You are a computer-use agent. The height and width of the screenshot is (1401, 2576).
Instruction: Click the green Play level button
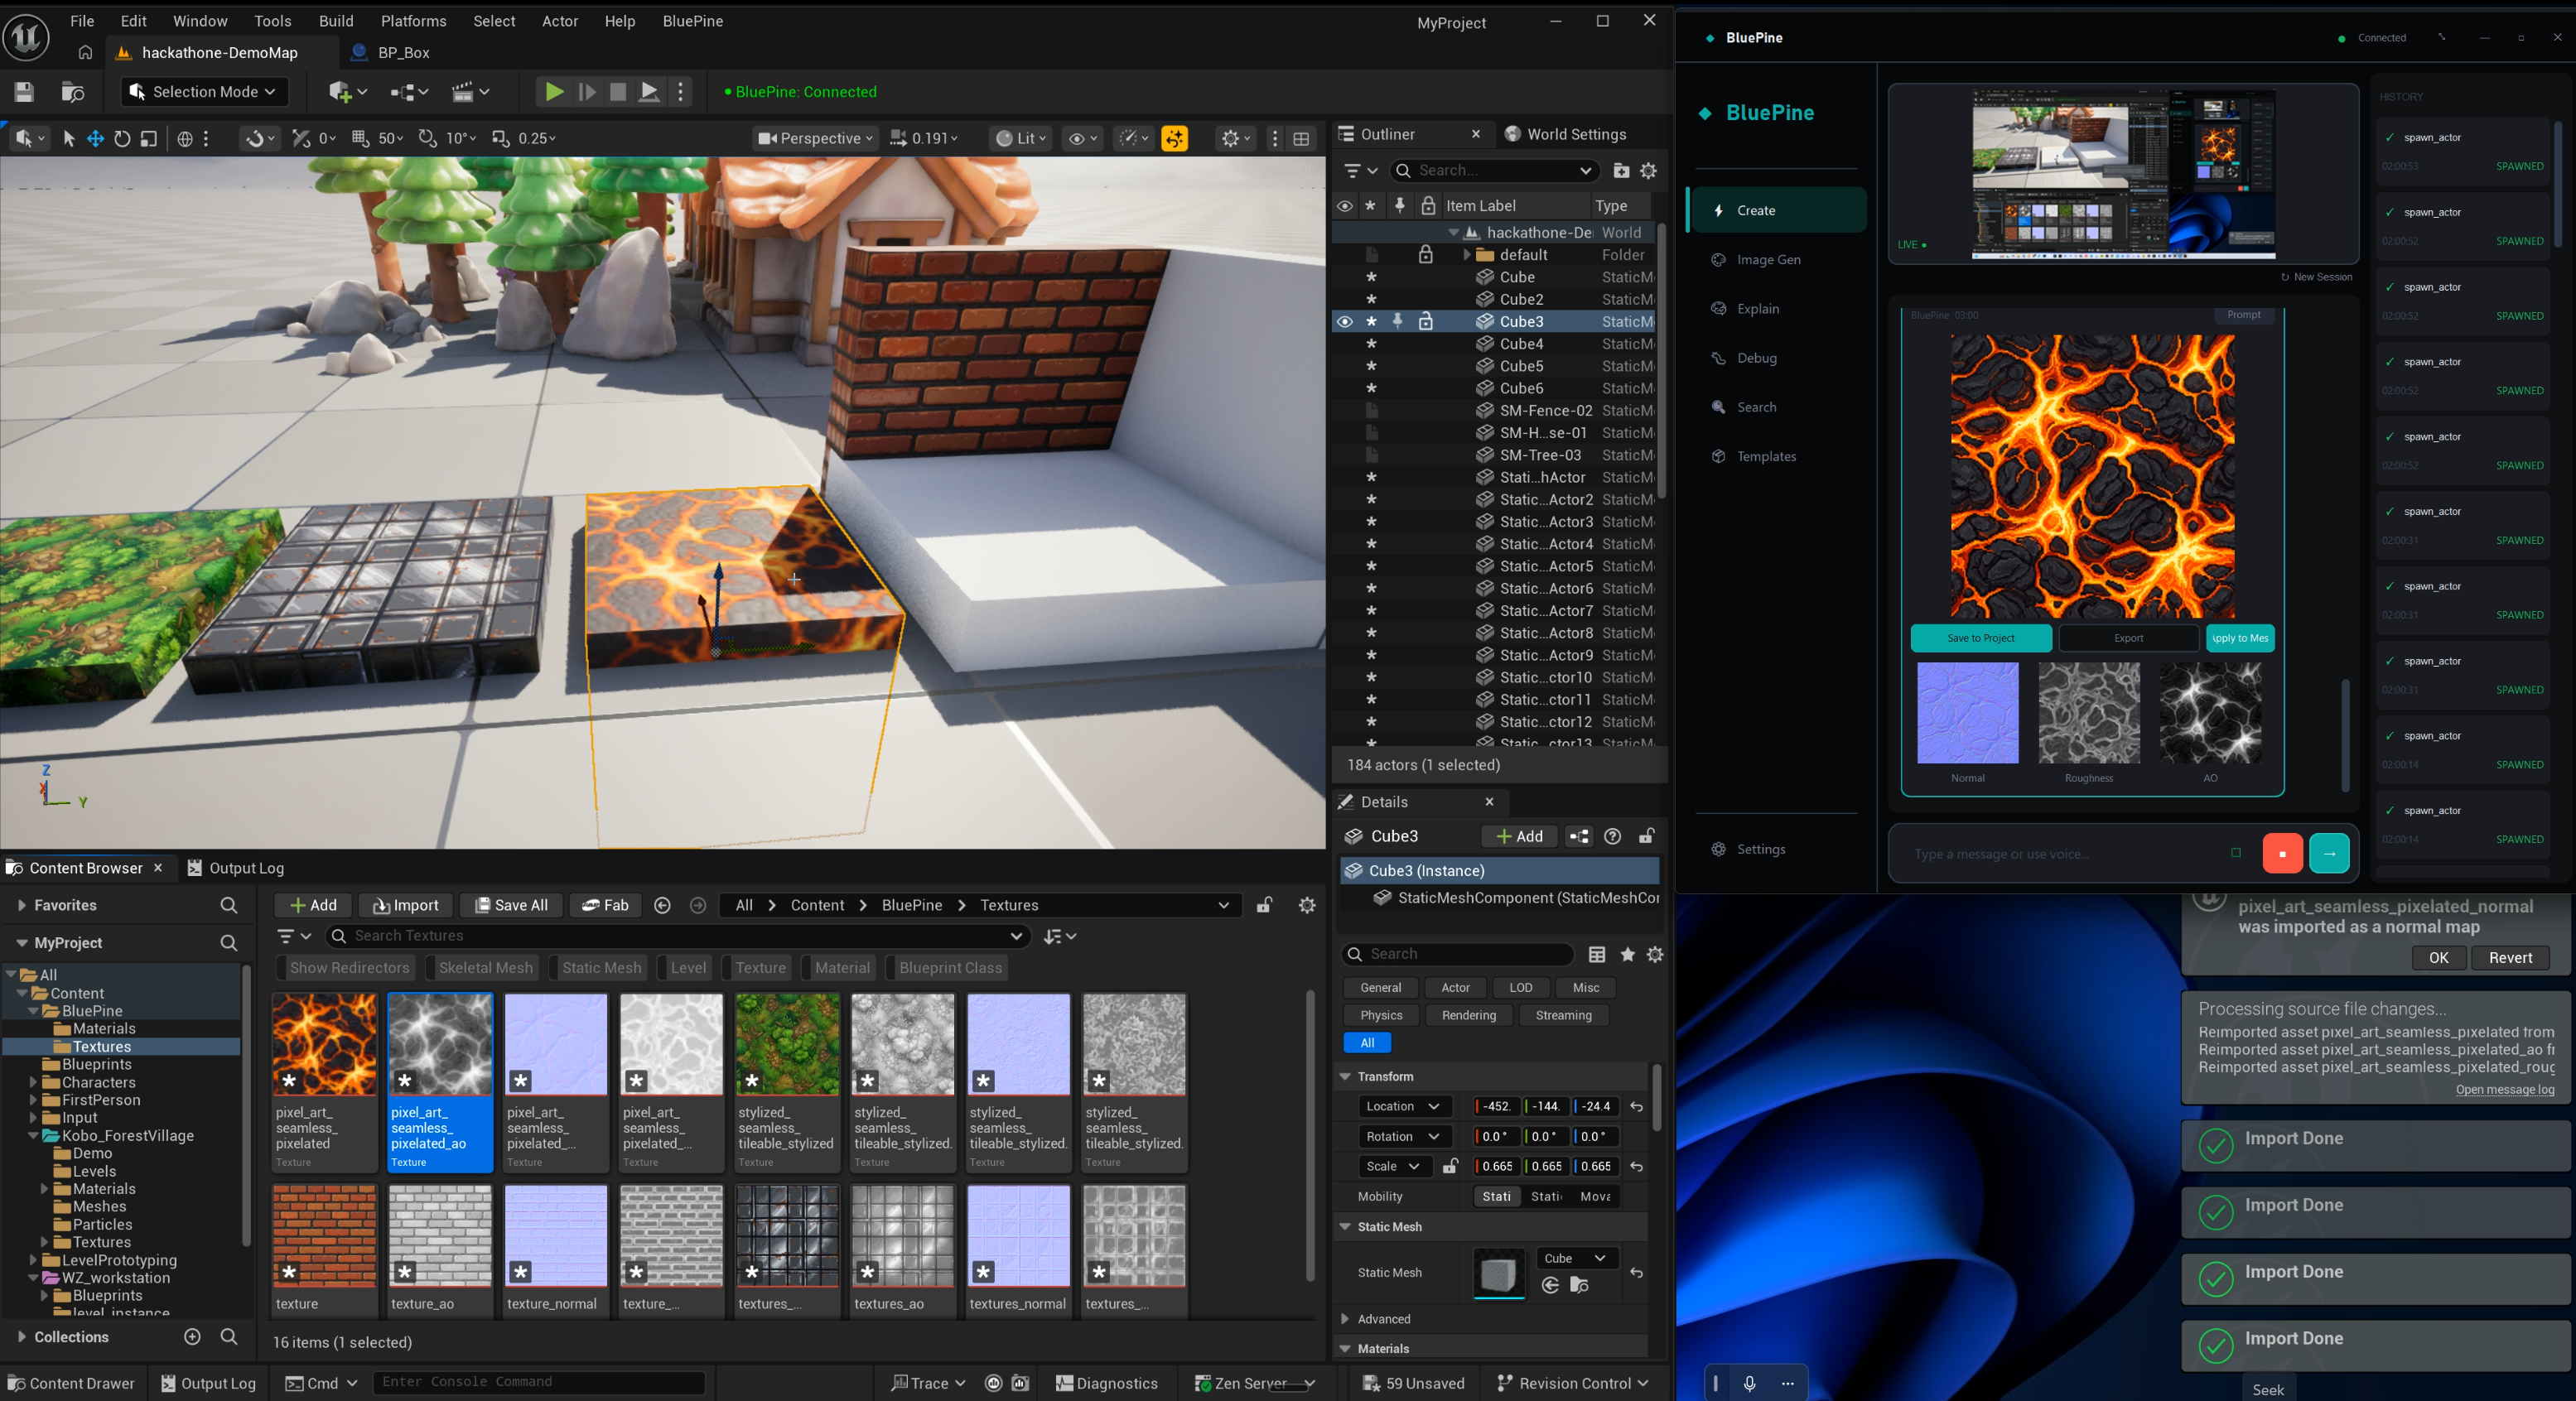pyautogui.click(x=553, y=91)
